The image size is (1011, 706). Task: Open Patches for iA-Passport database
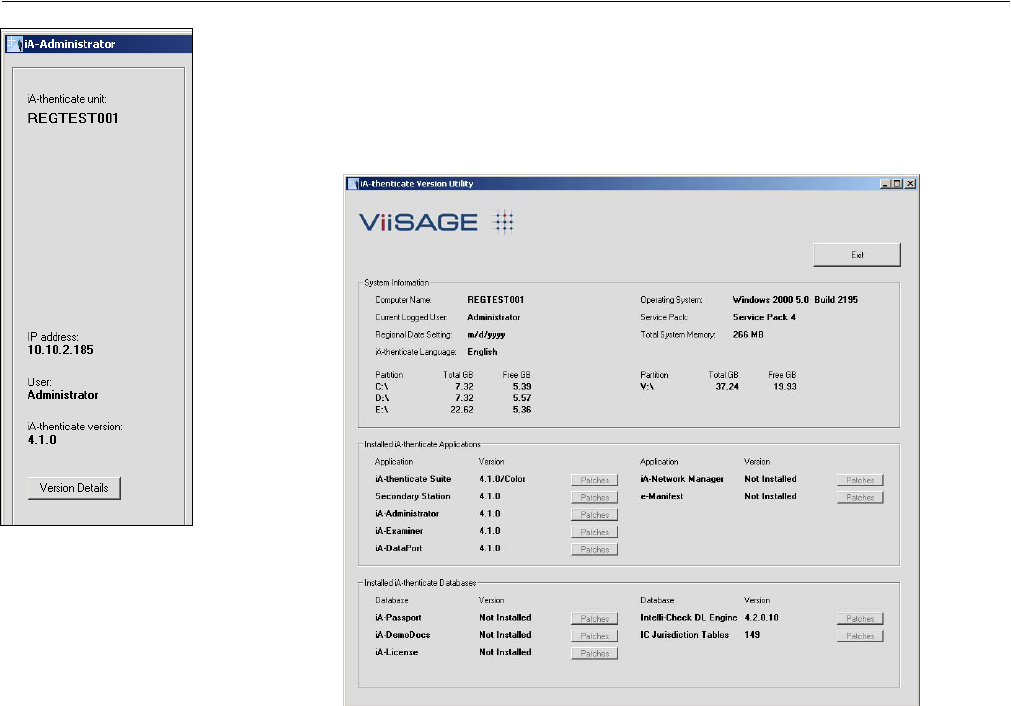click(594, 618)
